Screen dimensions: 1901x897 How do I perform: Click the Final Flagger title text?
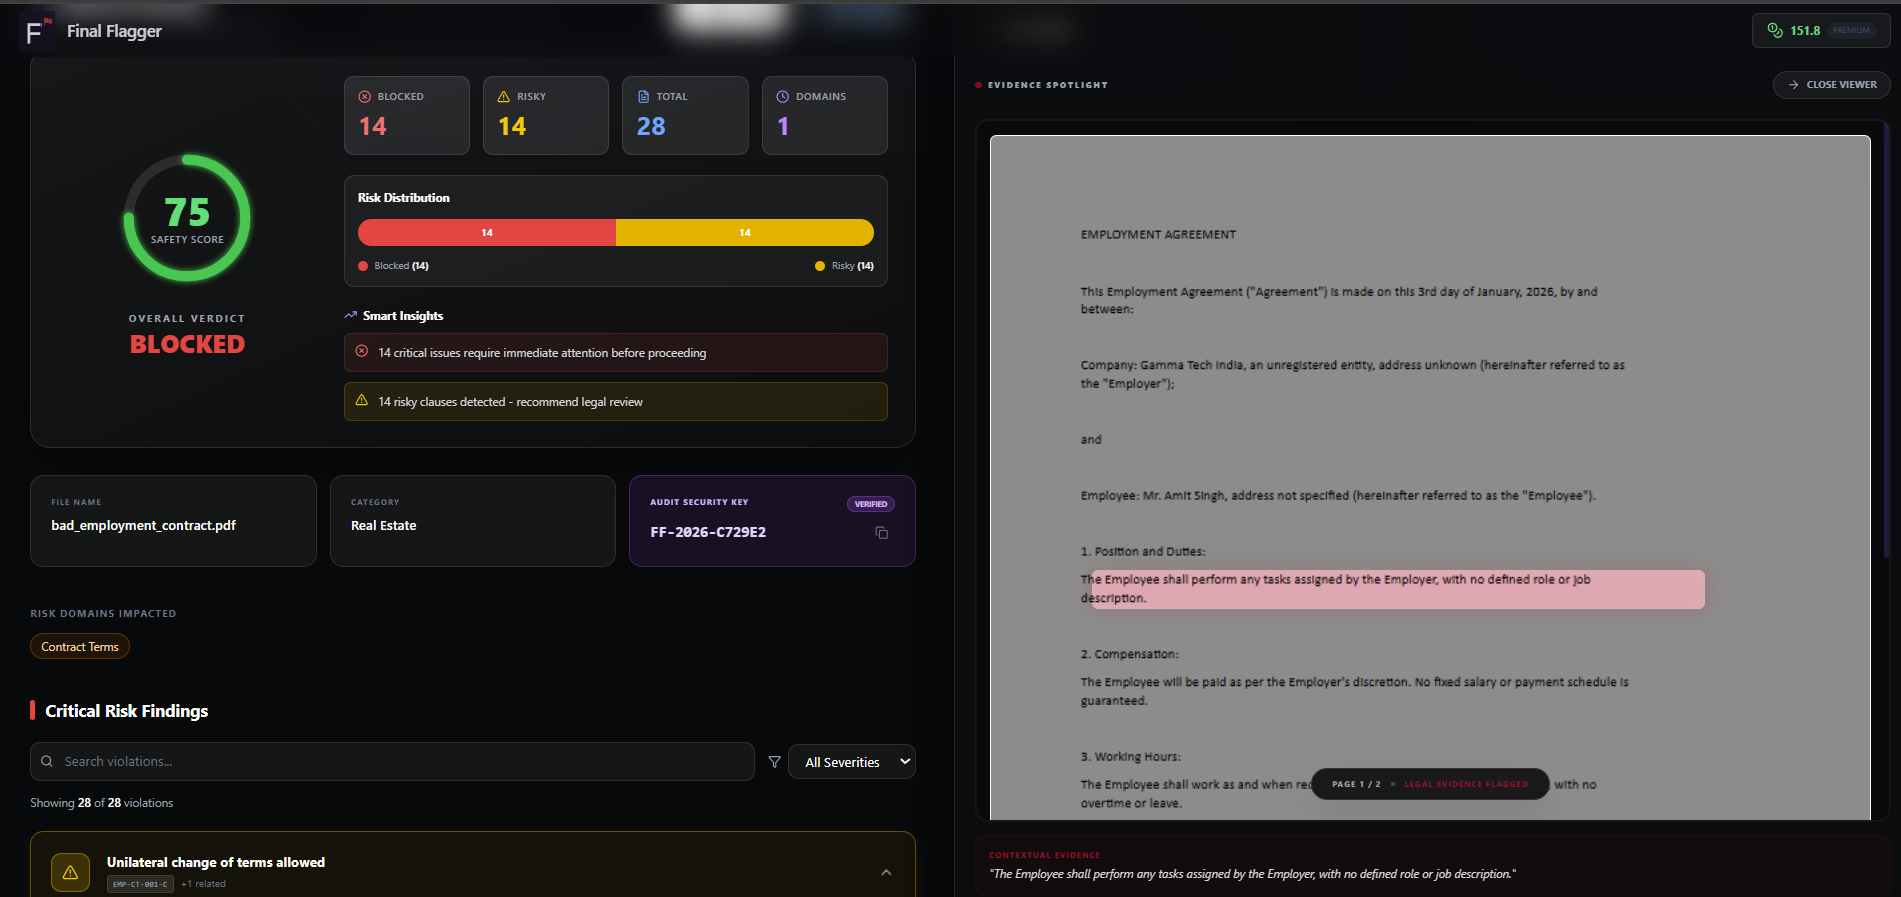pos(114,31)
